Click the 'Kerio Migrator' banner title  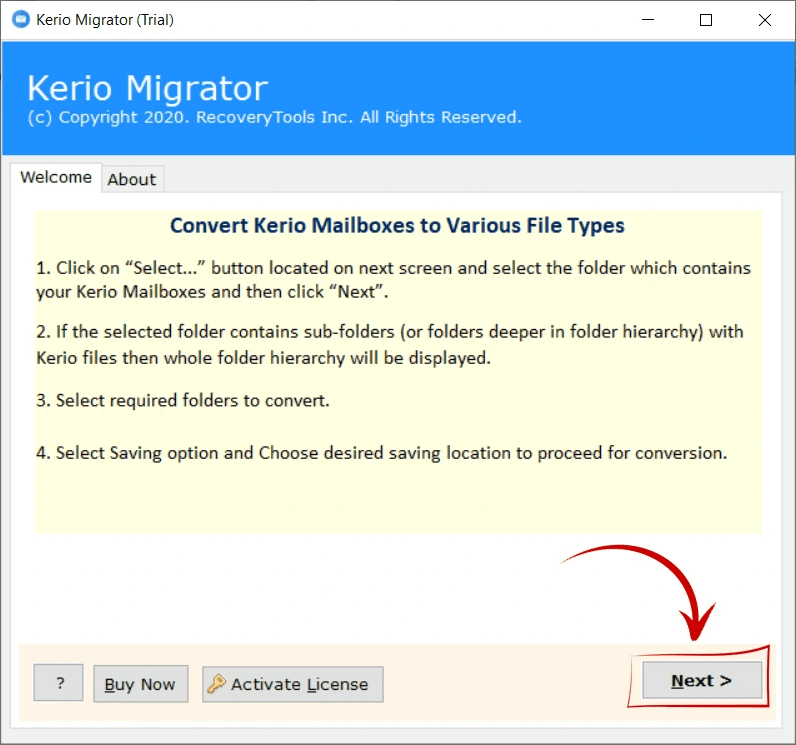[147, 88]
